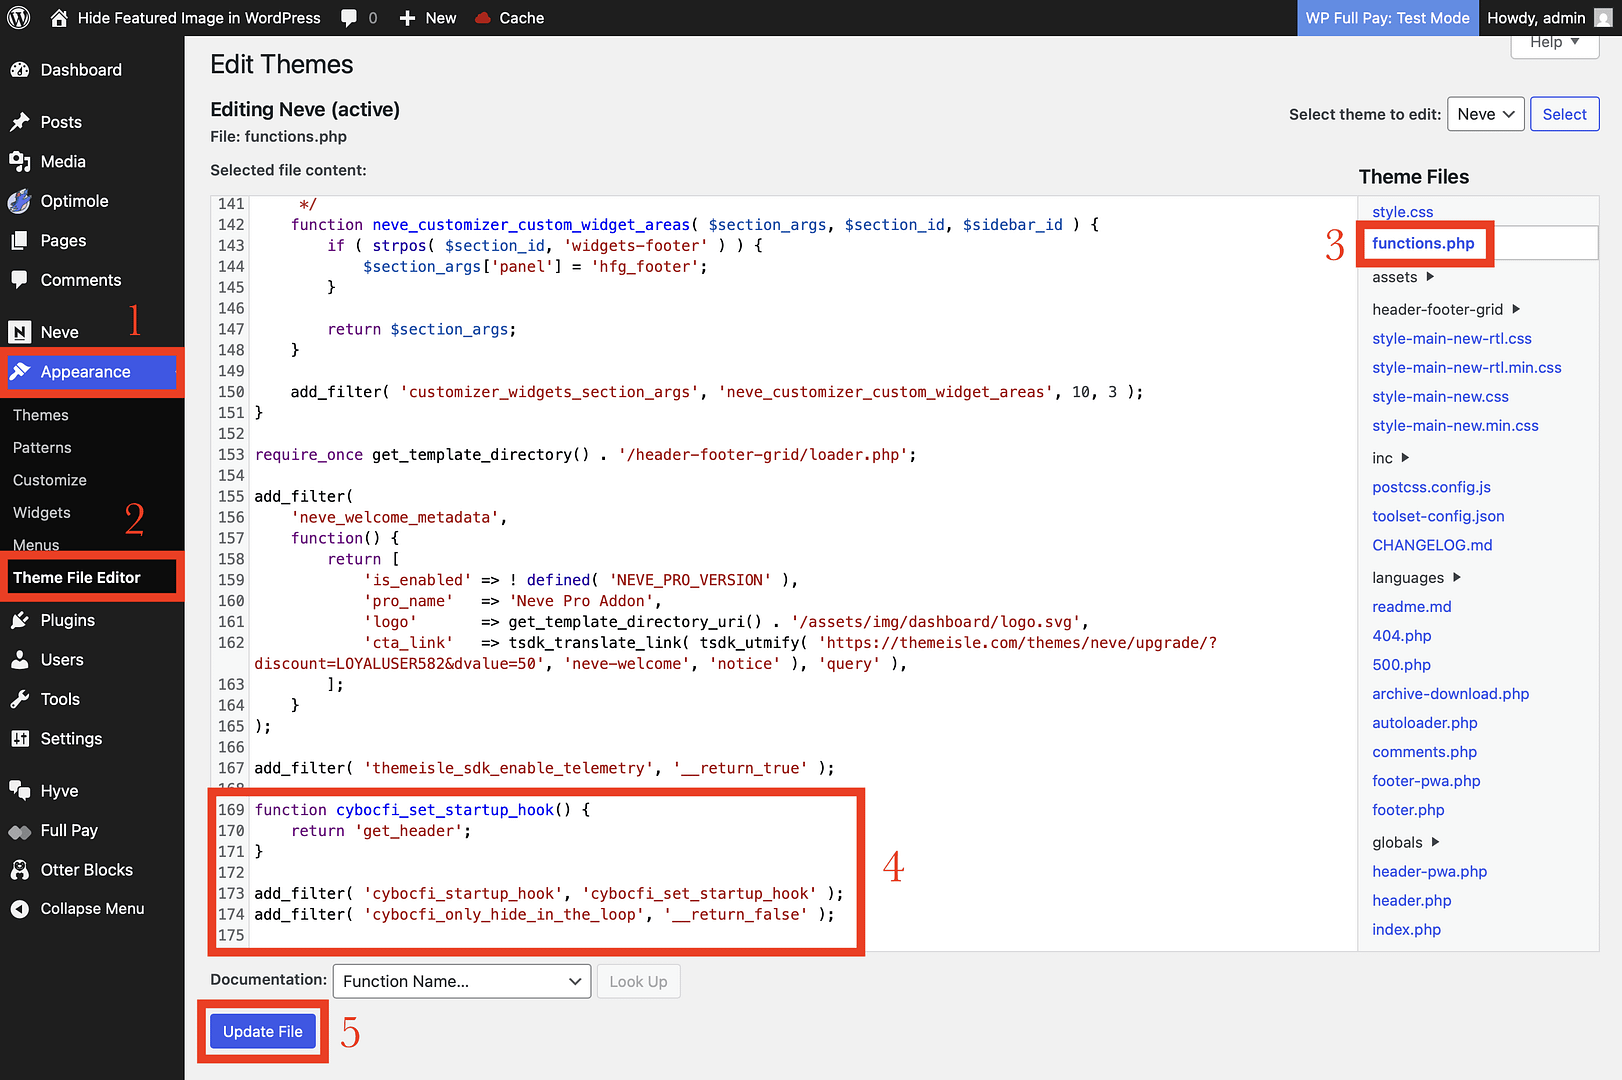Open Widgets submenu item

(42, 513)
